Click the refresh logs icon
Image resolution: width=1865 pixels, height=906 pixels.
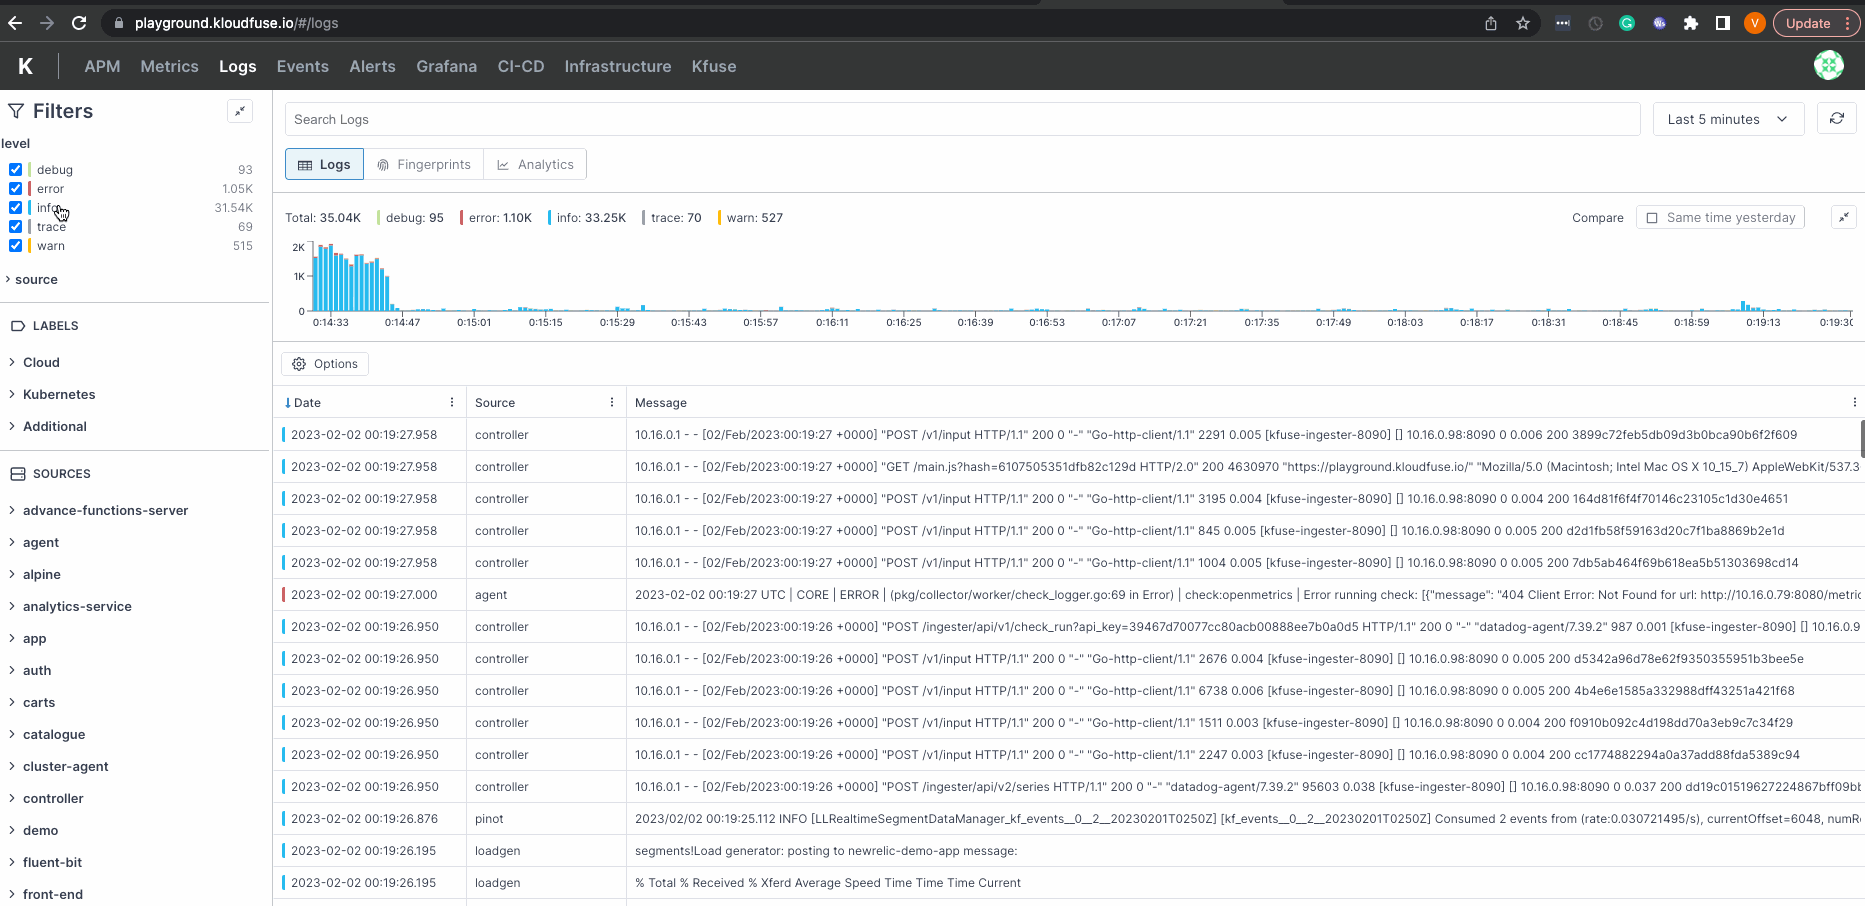tap(1836, 119)
